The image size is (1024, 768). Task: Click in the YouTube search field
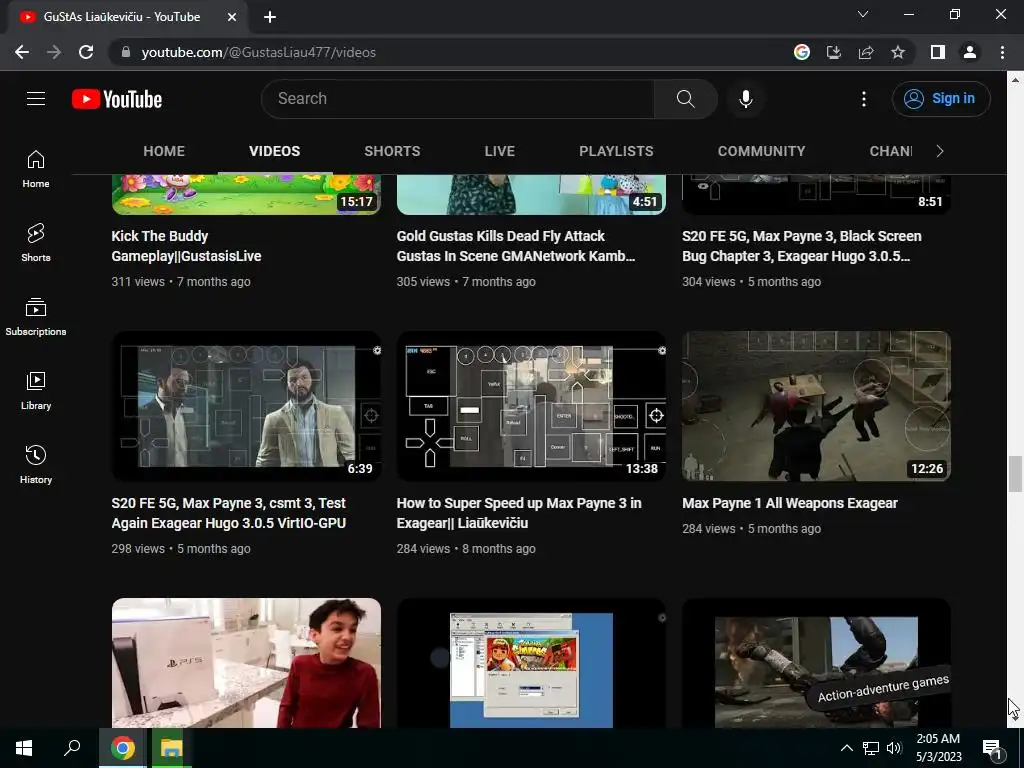(457, 99)
